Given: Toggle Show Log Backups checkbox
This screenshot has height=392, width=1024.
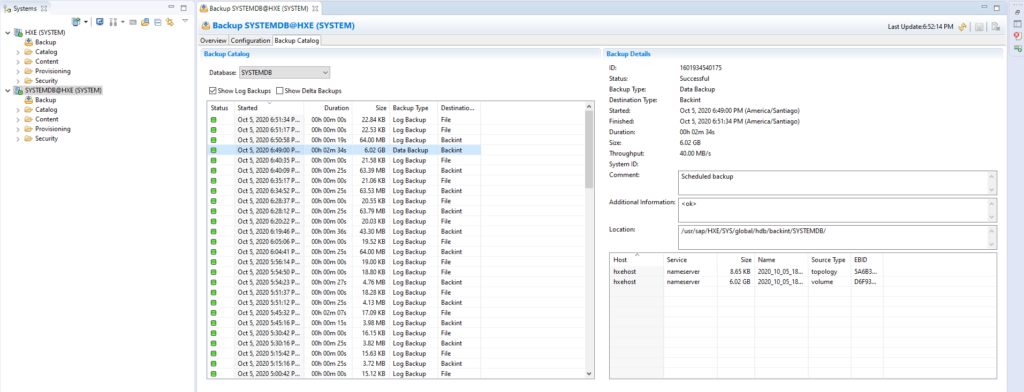Looking at the screenshot, I should coord(213,91).
